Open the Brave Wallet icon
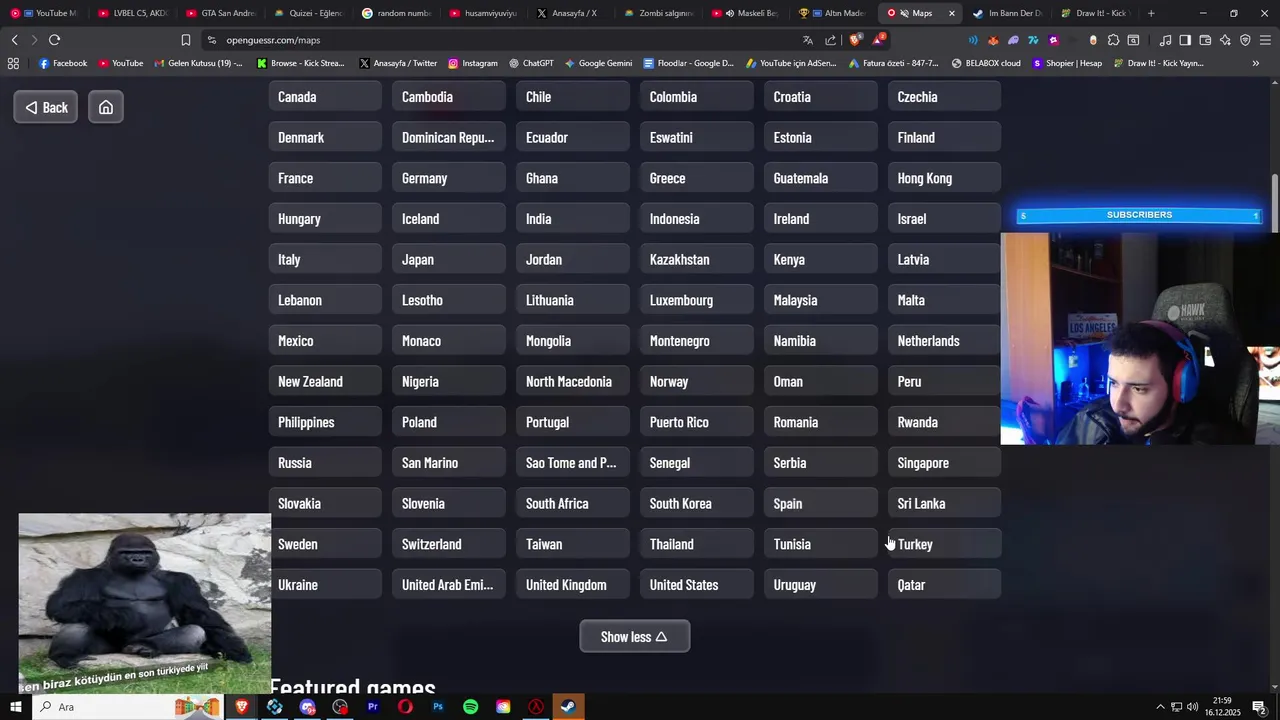 coord(1205,40)
